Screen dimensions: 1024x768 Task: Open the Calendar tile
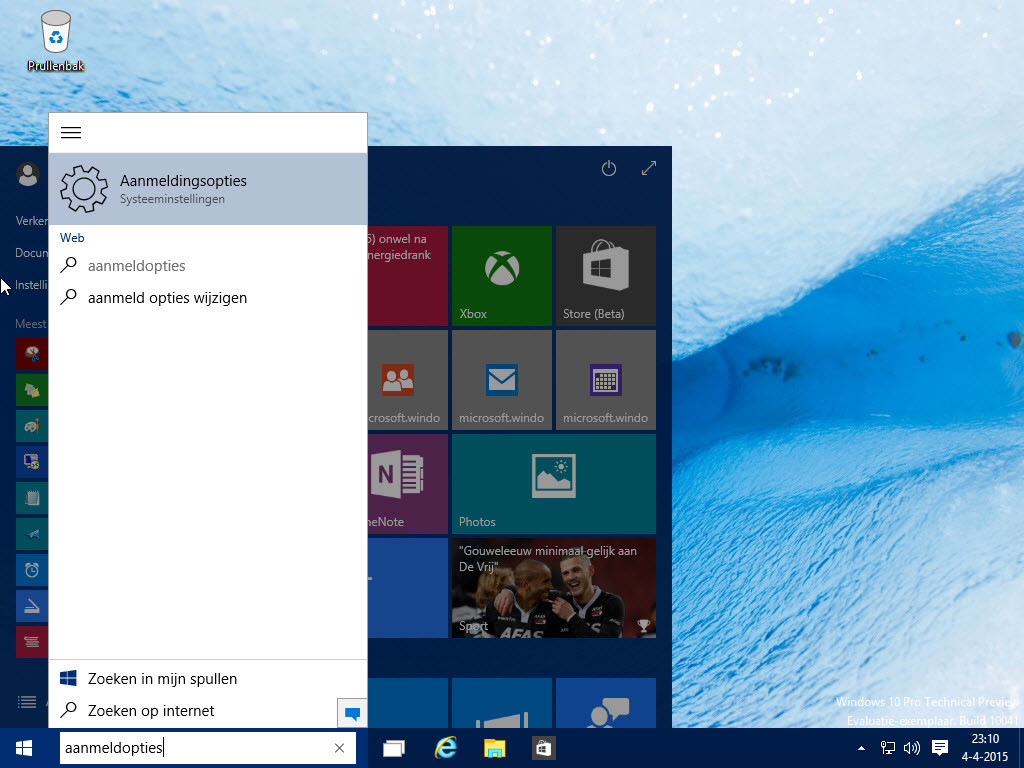click(x=605, y=379)
